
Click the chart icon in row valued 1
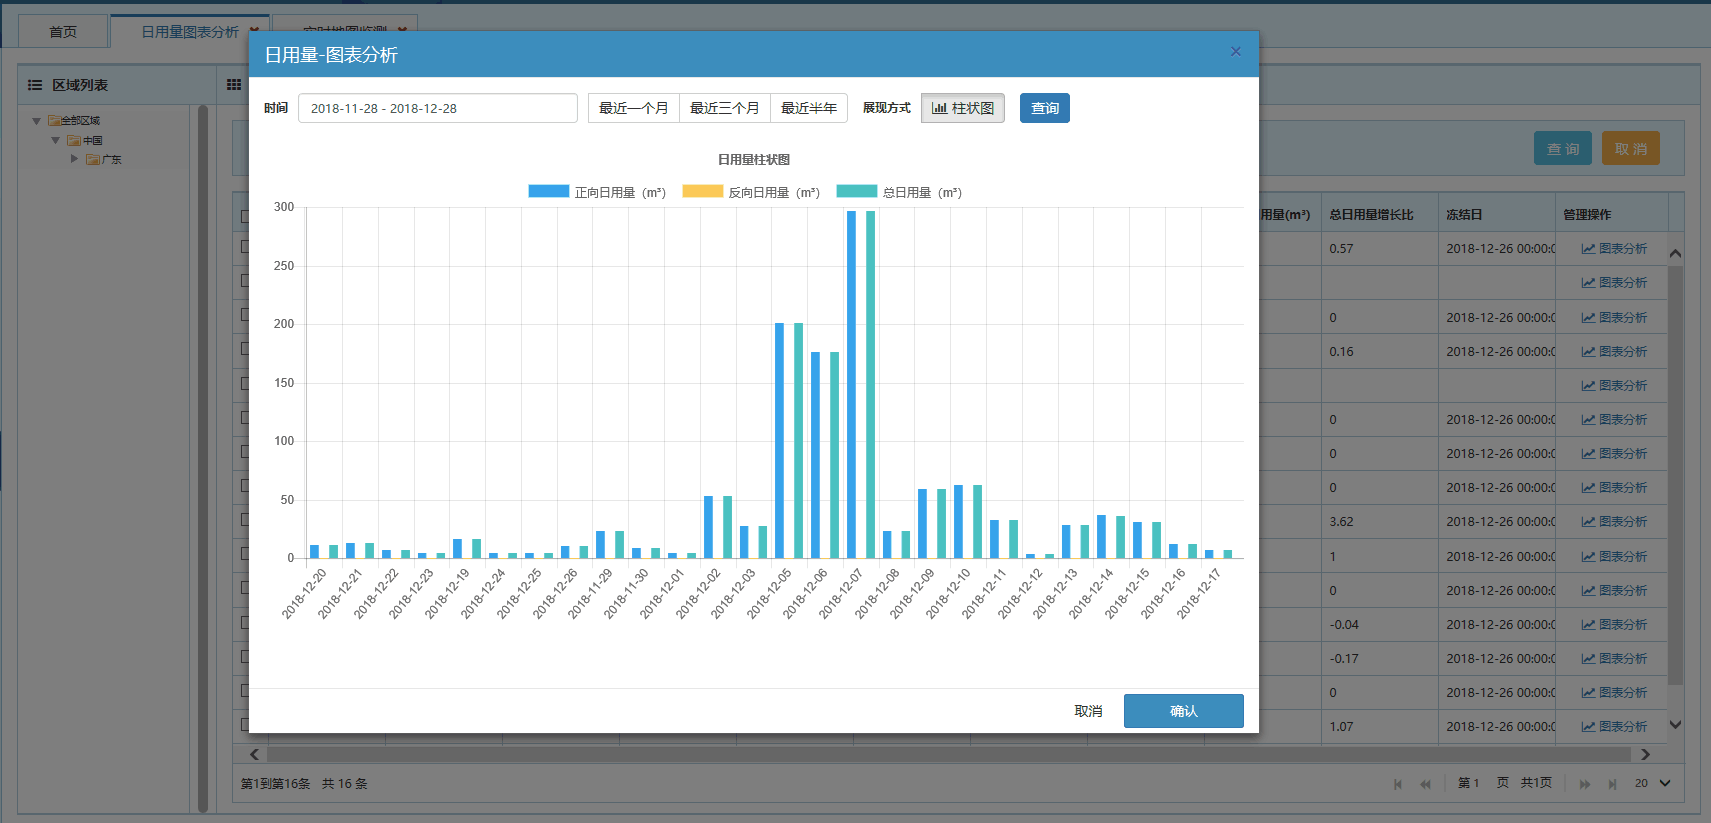(1588, 557)
